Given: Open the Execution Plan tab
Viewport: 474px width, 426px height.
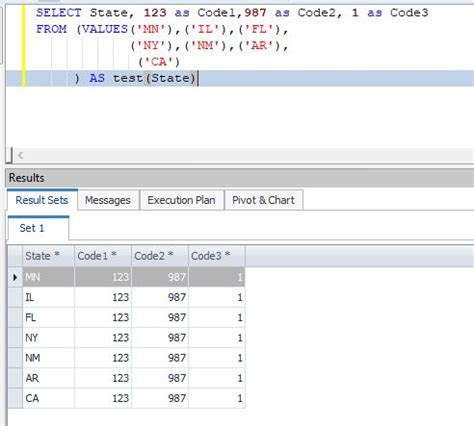Looking at the screenshot, I should point(182,200).
